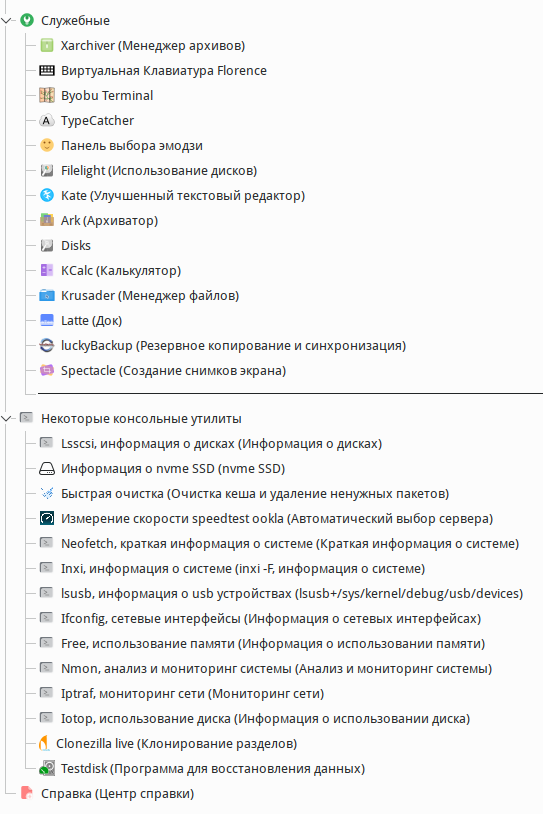Launch KCalc (Калькулятор)
Image resolution: width=543 pixels, height=814 pixels.
coord(121,270)
